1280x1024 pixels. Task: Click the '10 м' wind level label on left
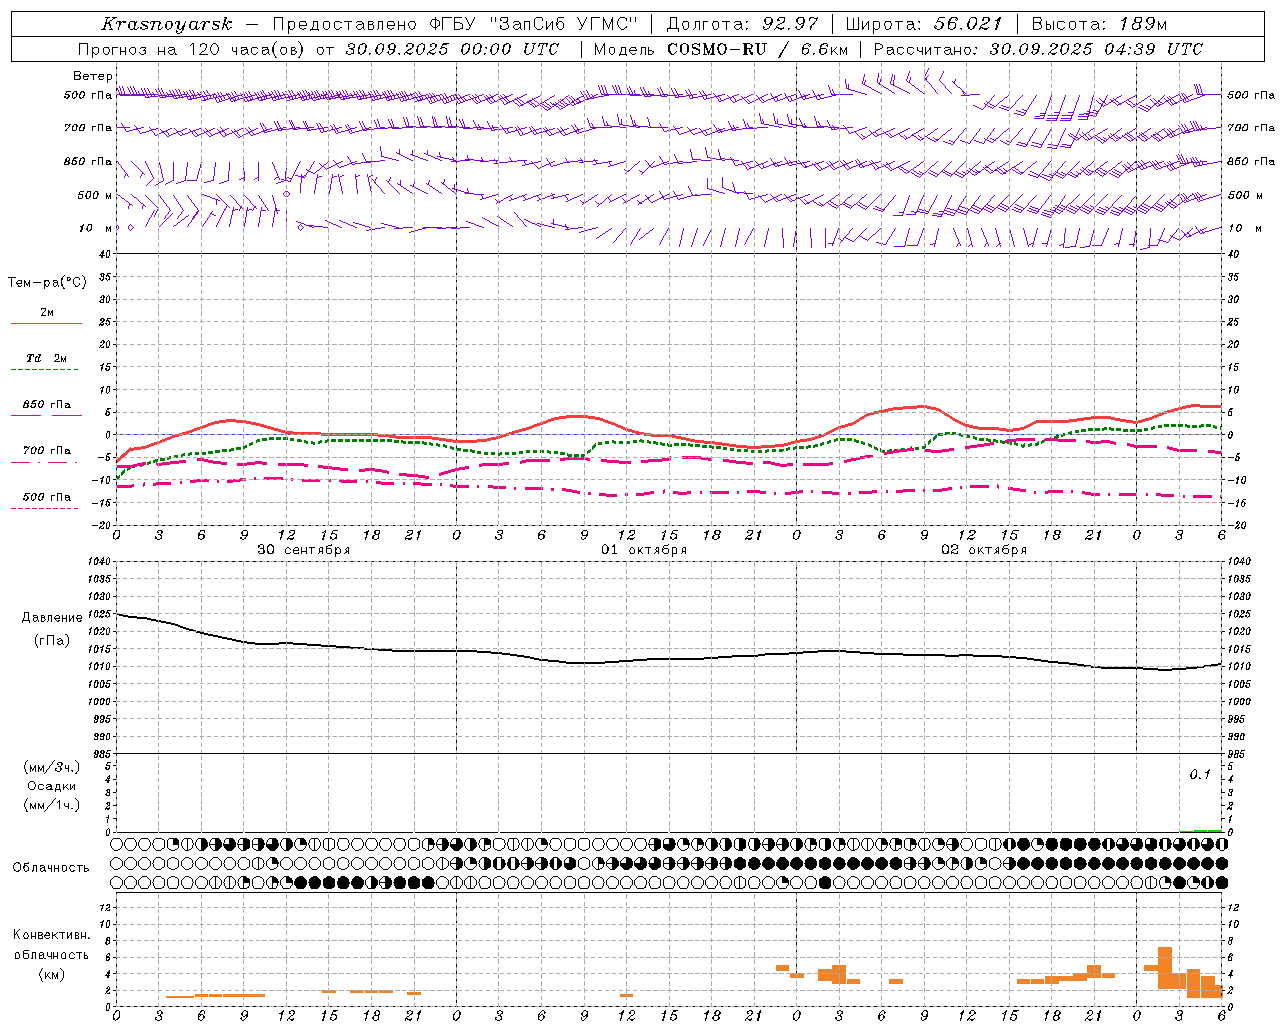(x=95, y=228)
